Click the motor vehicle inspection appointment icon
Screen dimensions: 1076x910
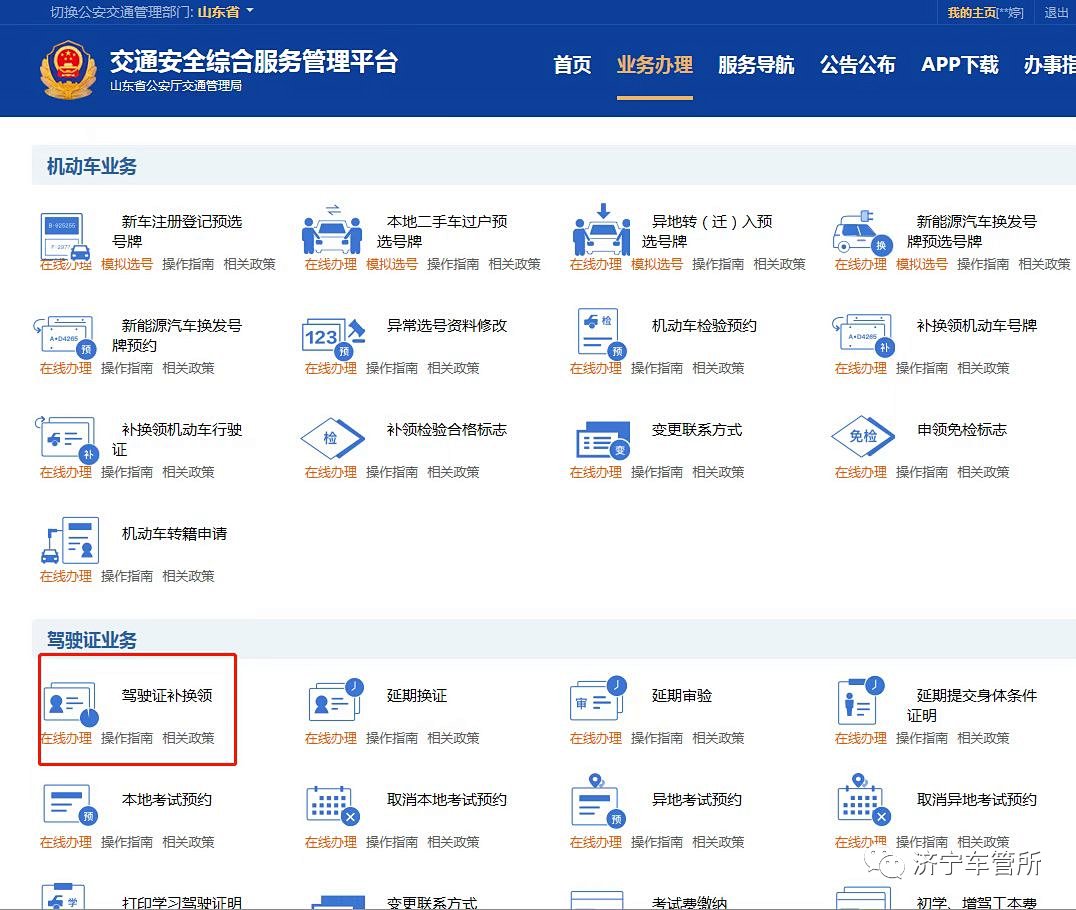click(598, 332)
